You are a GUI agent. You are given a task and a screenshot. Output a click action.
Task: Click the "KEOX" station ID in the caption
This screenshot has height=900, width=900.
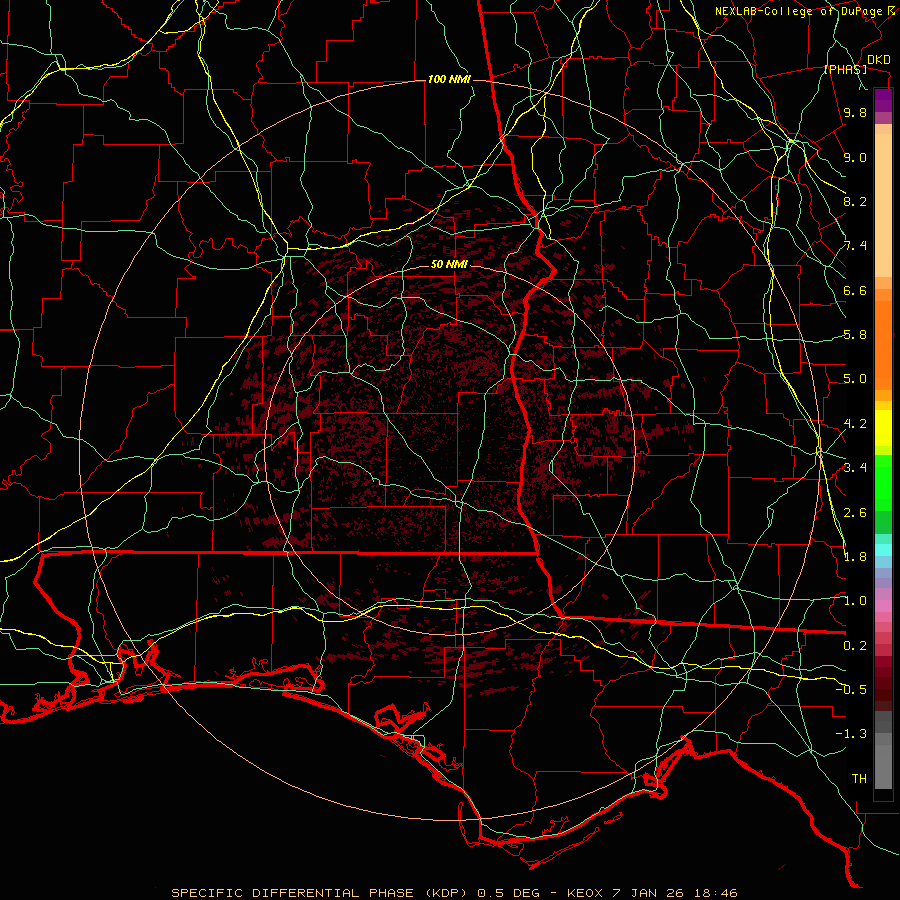pos(584,893)
